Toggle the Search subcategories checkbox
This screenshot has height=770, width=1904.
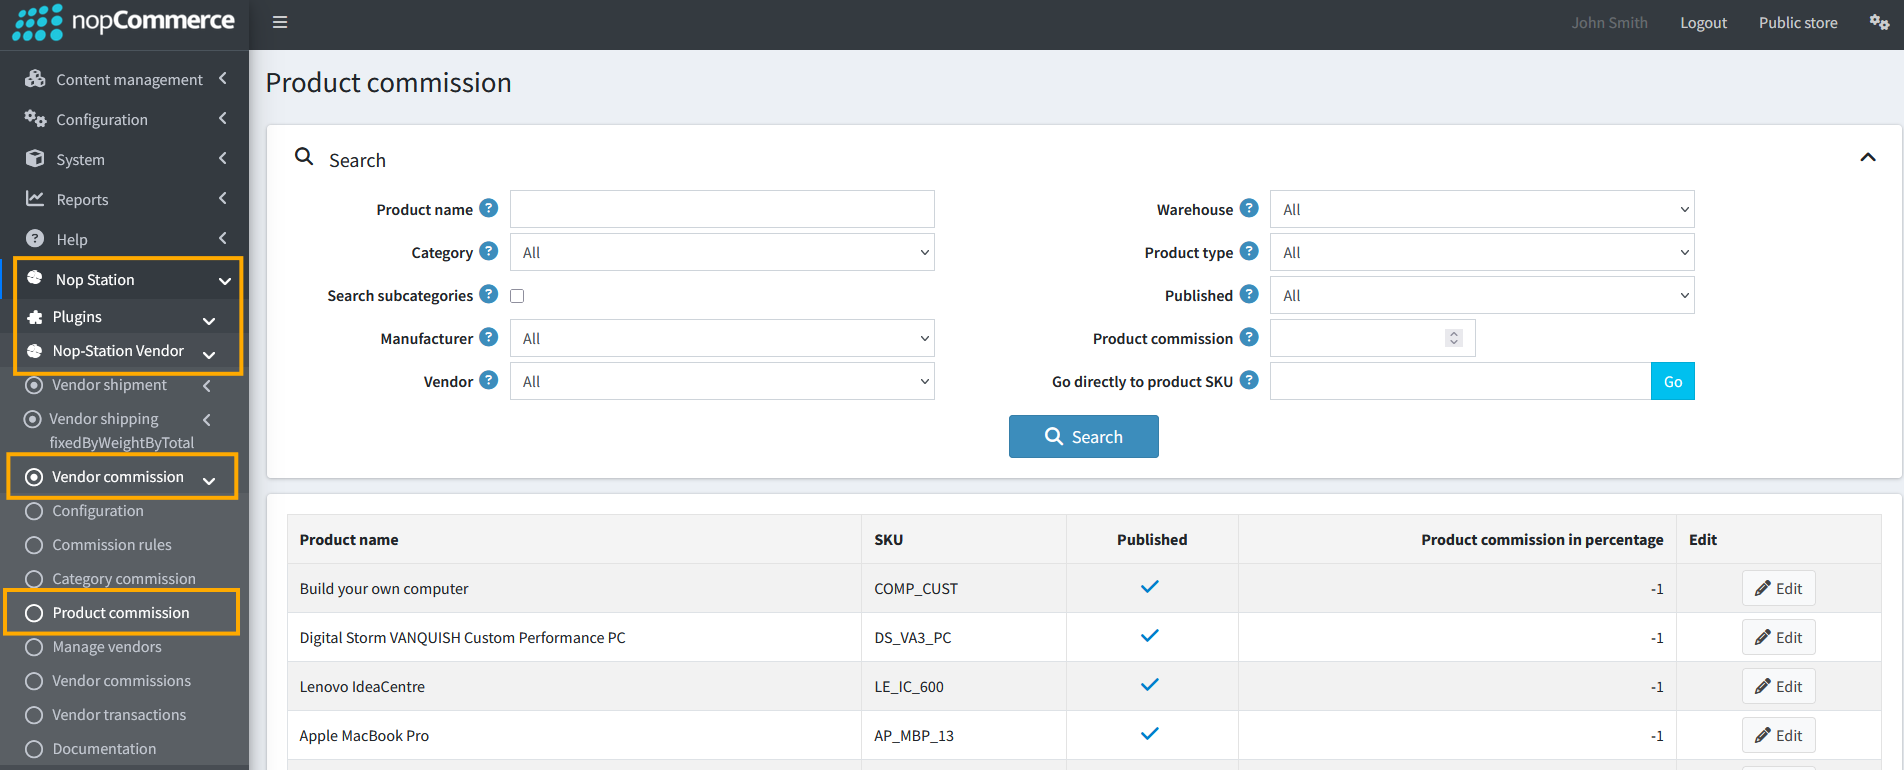[517, 296]
